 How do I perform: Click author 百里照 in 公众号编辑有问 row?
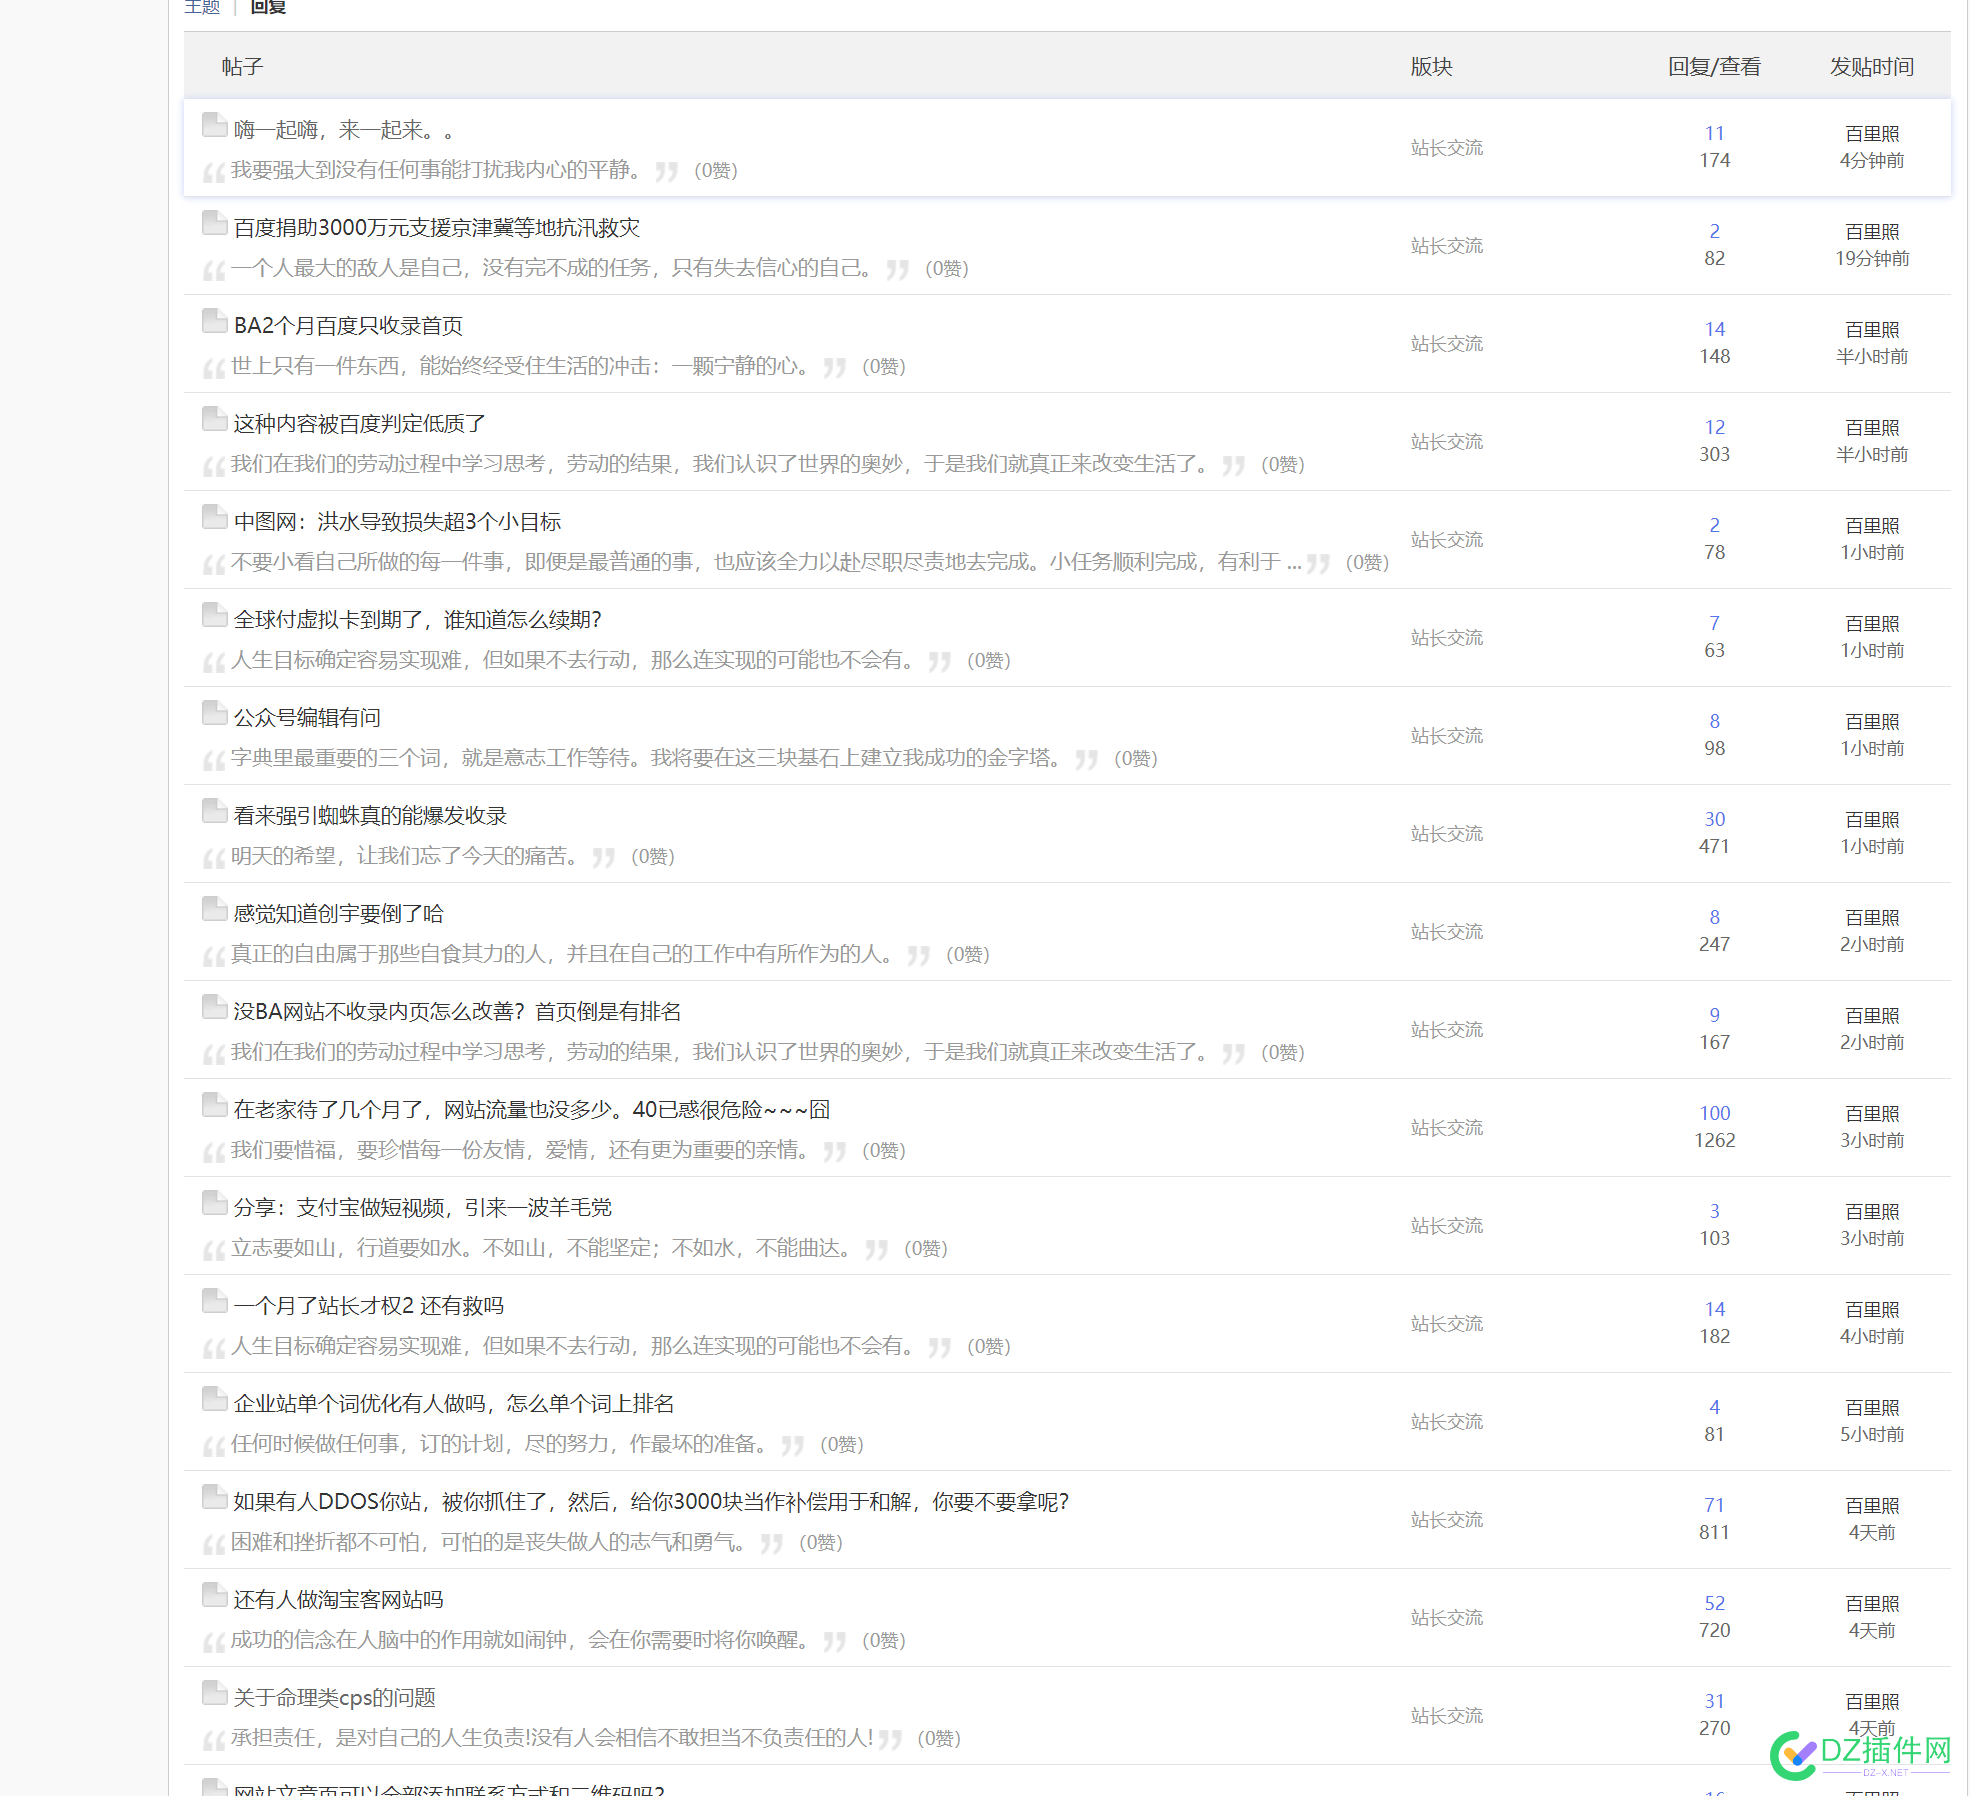(1872, 722)
